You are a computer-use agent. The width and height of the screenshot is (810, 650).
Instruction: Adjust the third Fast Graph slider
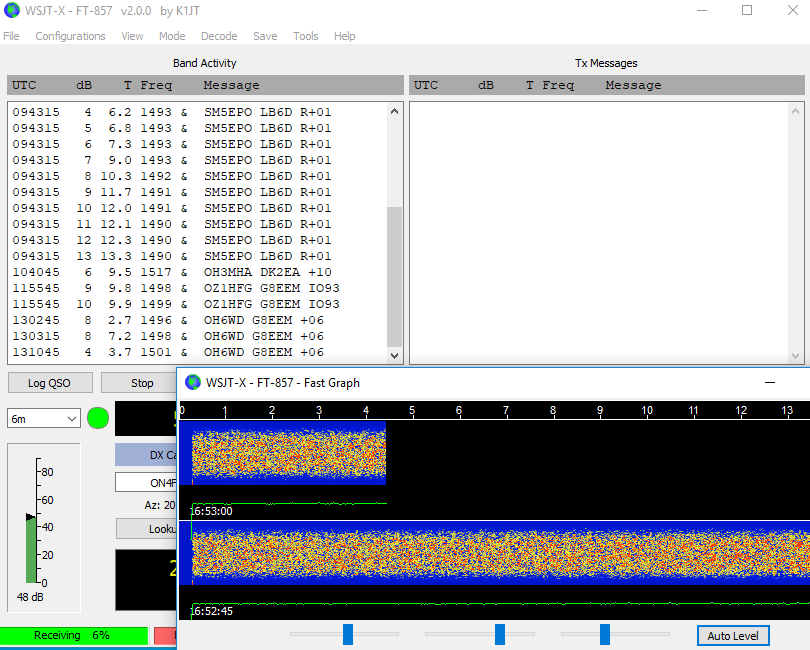point(605,634)
